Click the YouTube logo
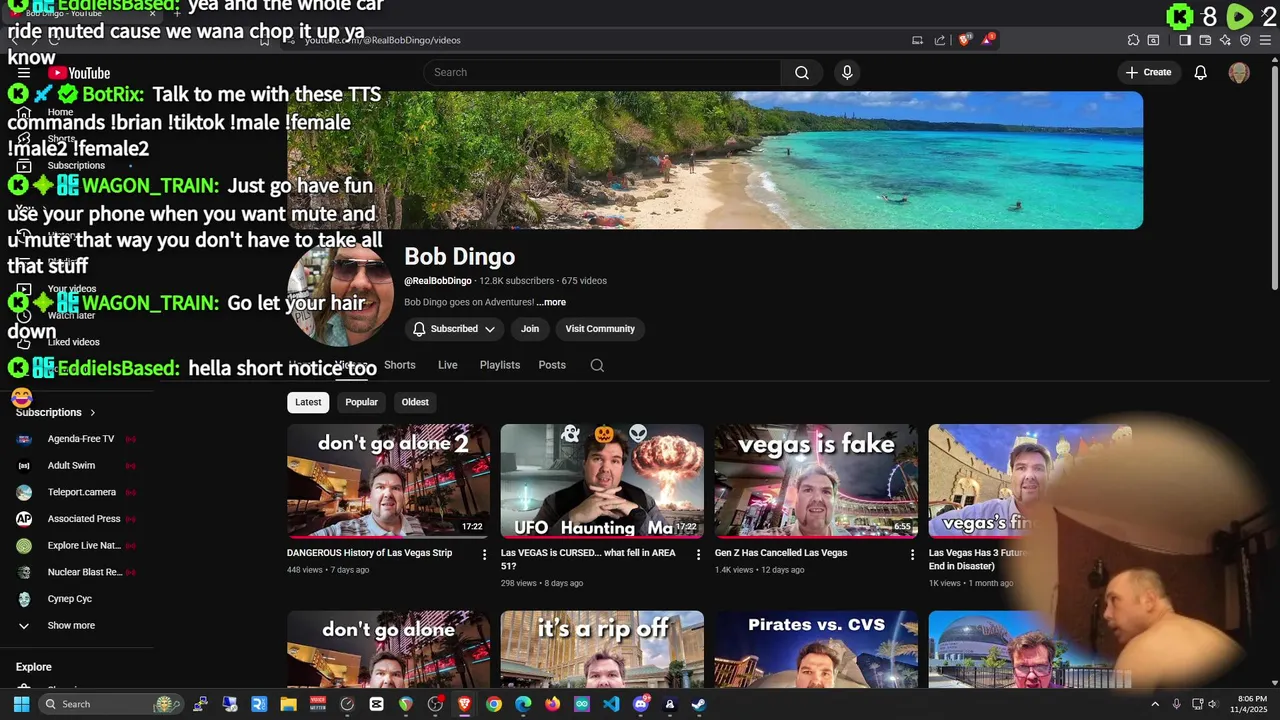Viewport: 1280px width, 720px height. 79,73
